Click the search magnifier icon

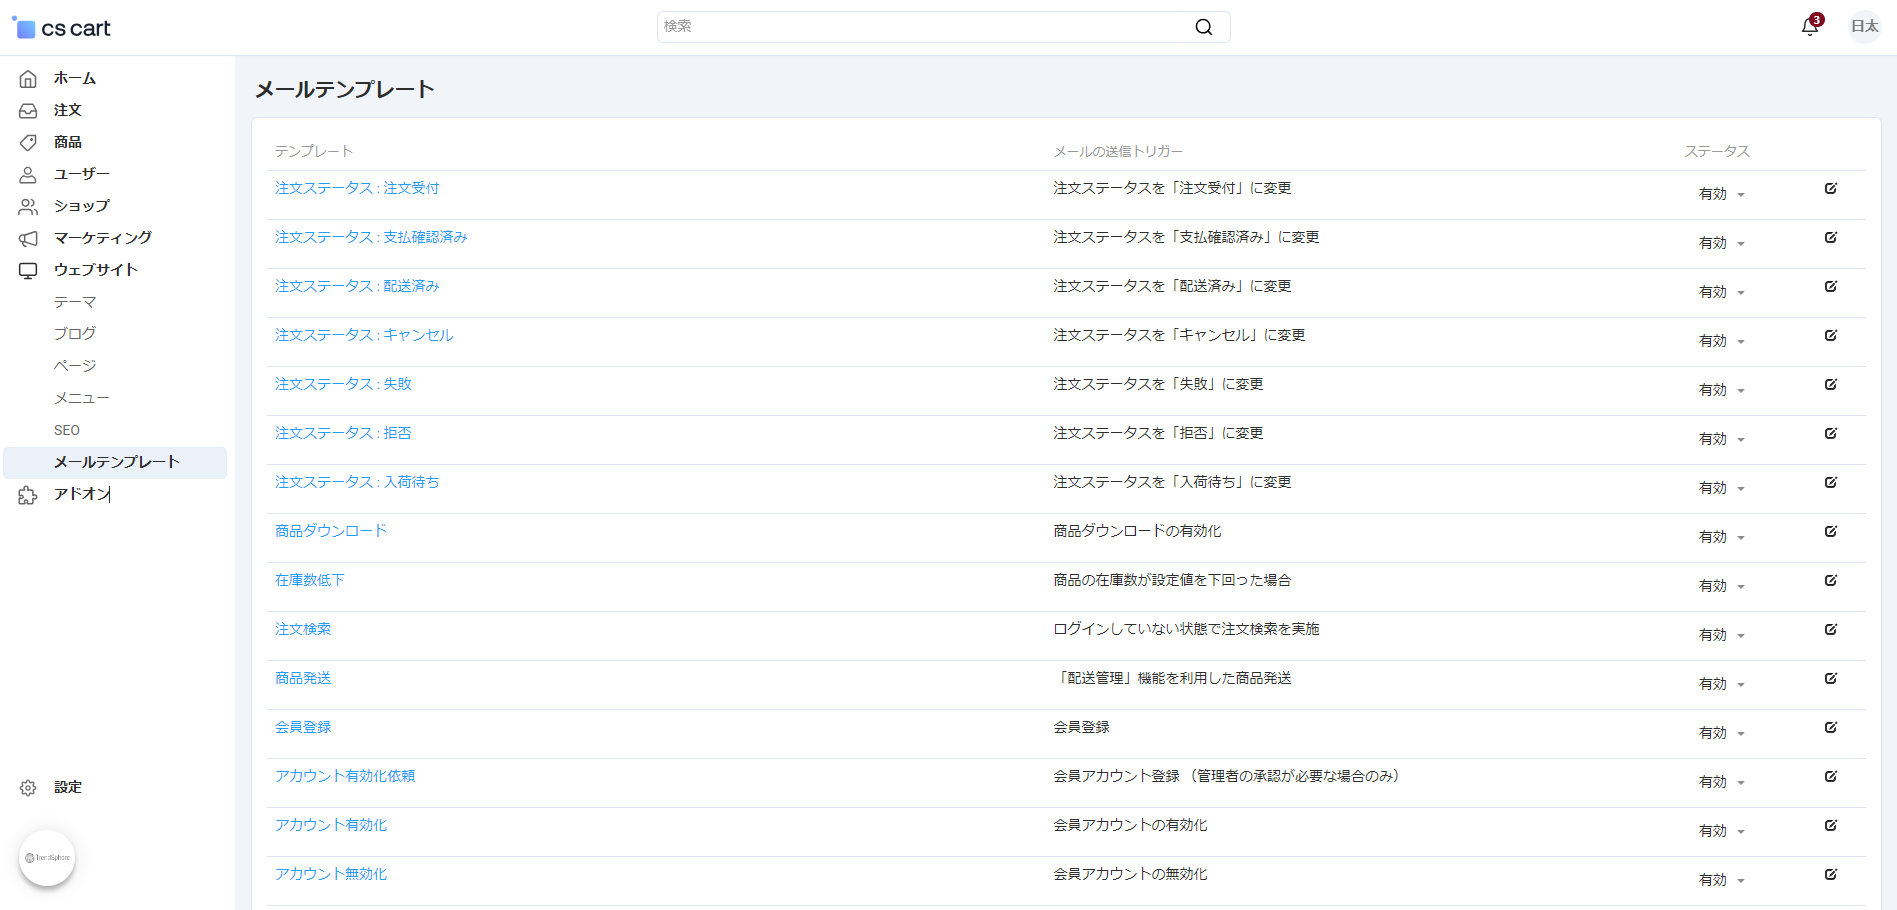(x=1203, y=27)
